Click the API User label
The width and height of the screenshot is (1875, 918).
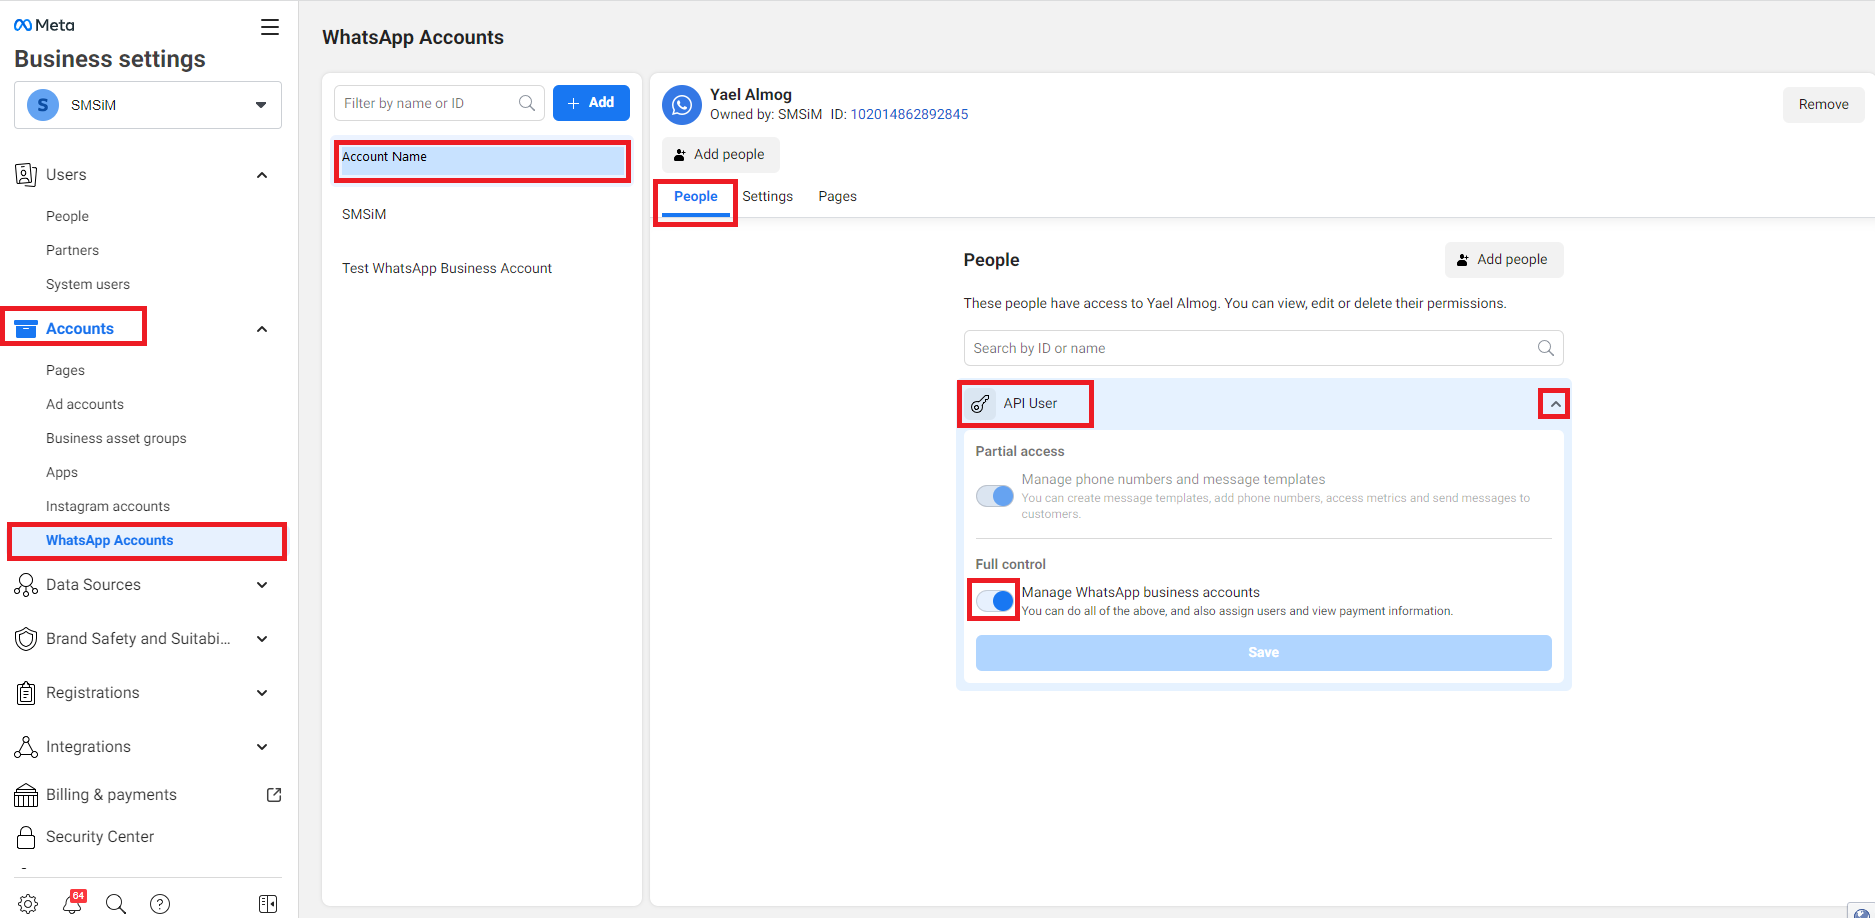click(1030, 404)
